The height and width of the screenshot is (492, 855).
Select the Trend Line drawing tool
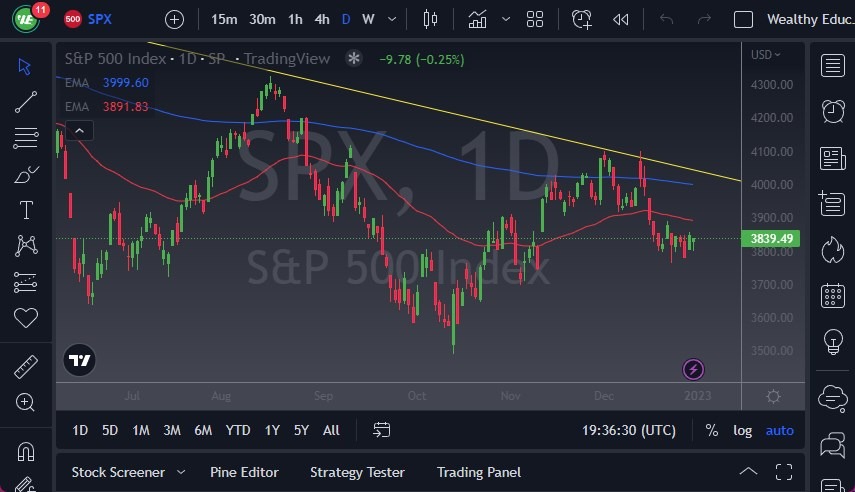(26, 101)
